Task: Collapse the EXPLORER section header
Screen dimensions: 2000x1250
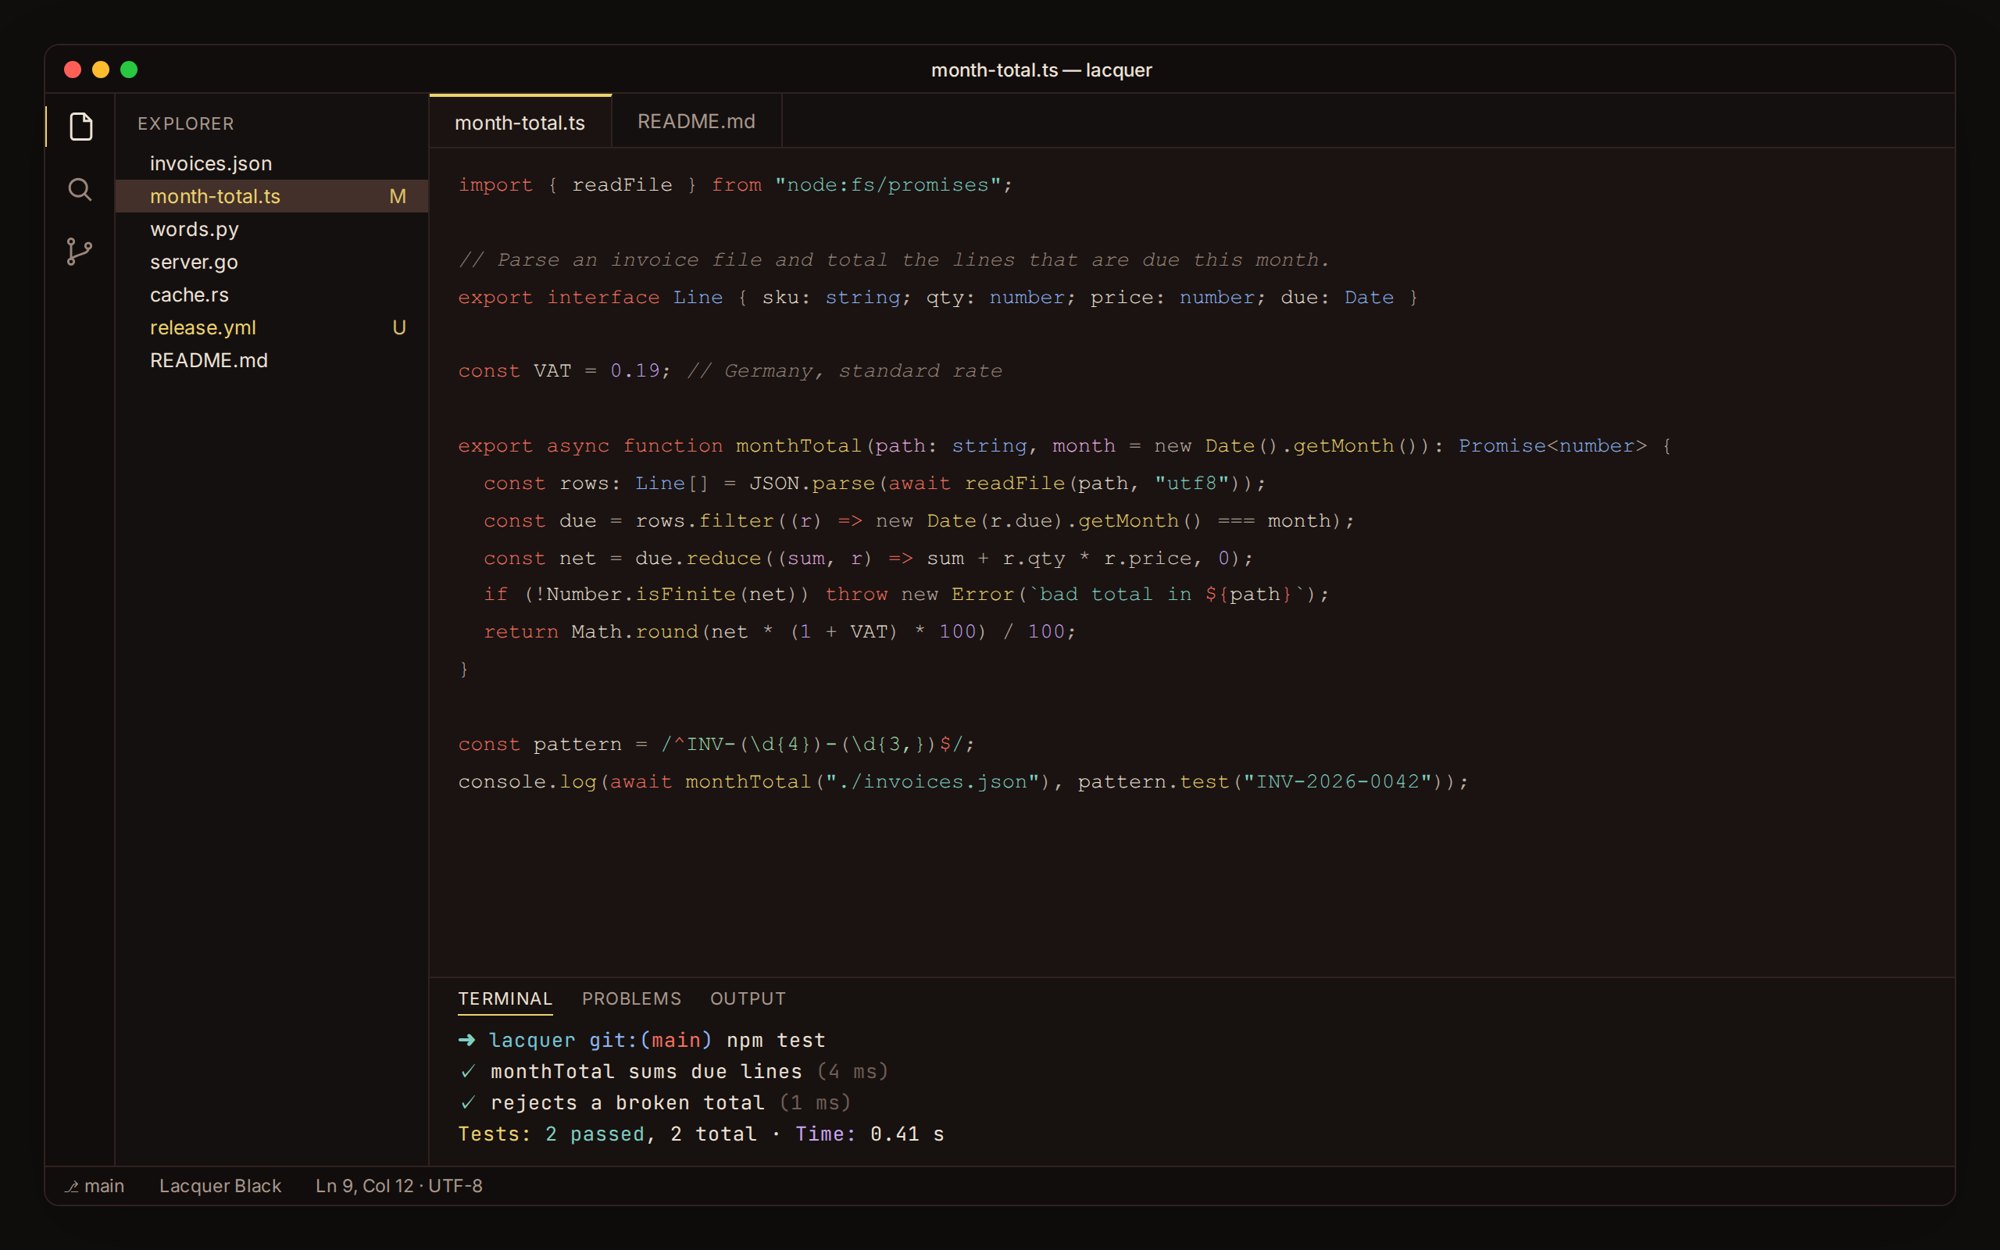Action: pyautogui.click(x=186, y=123)
